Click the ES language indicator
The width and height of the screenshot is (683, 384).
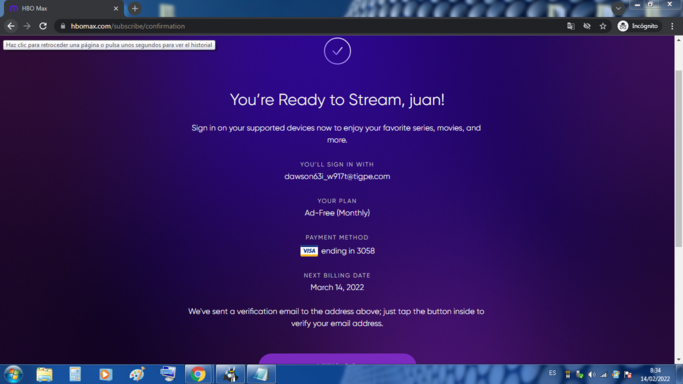552,373
